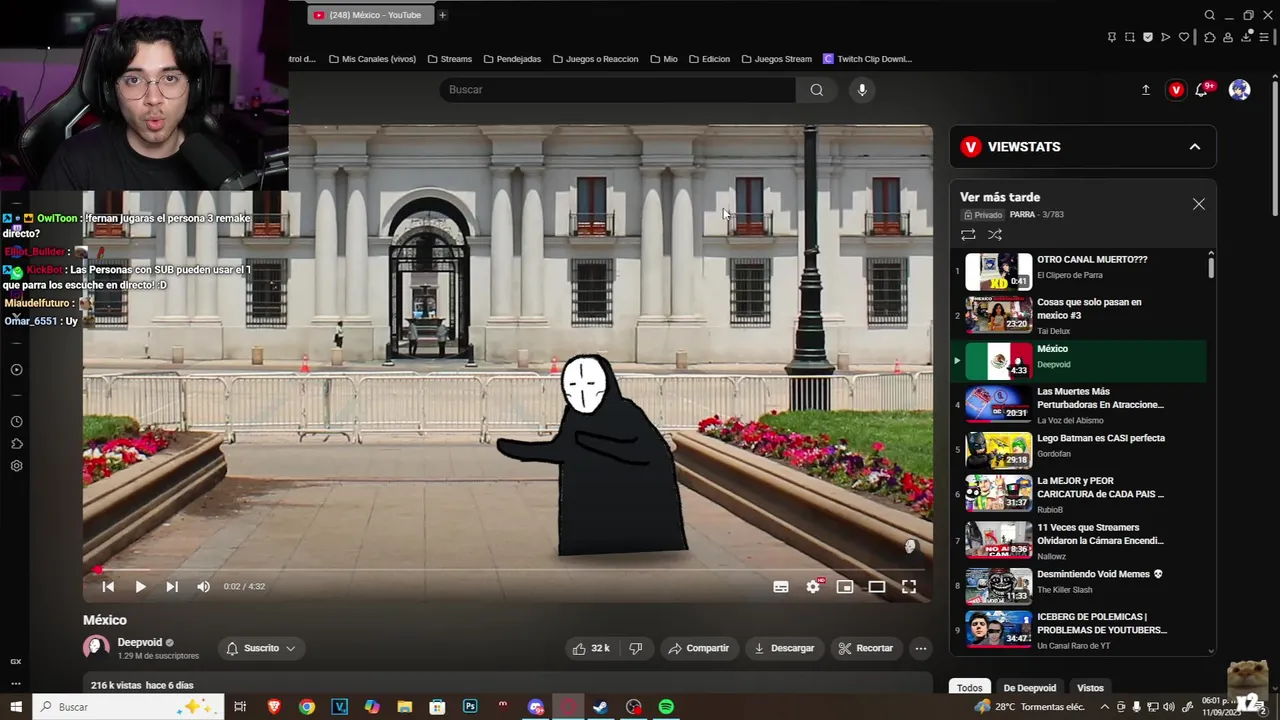Open Pendejadas bookmark folder
Viewport: 1280px width, 720px height.
[x=512, y=59]
